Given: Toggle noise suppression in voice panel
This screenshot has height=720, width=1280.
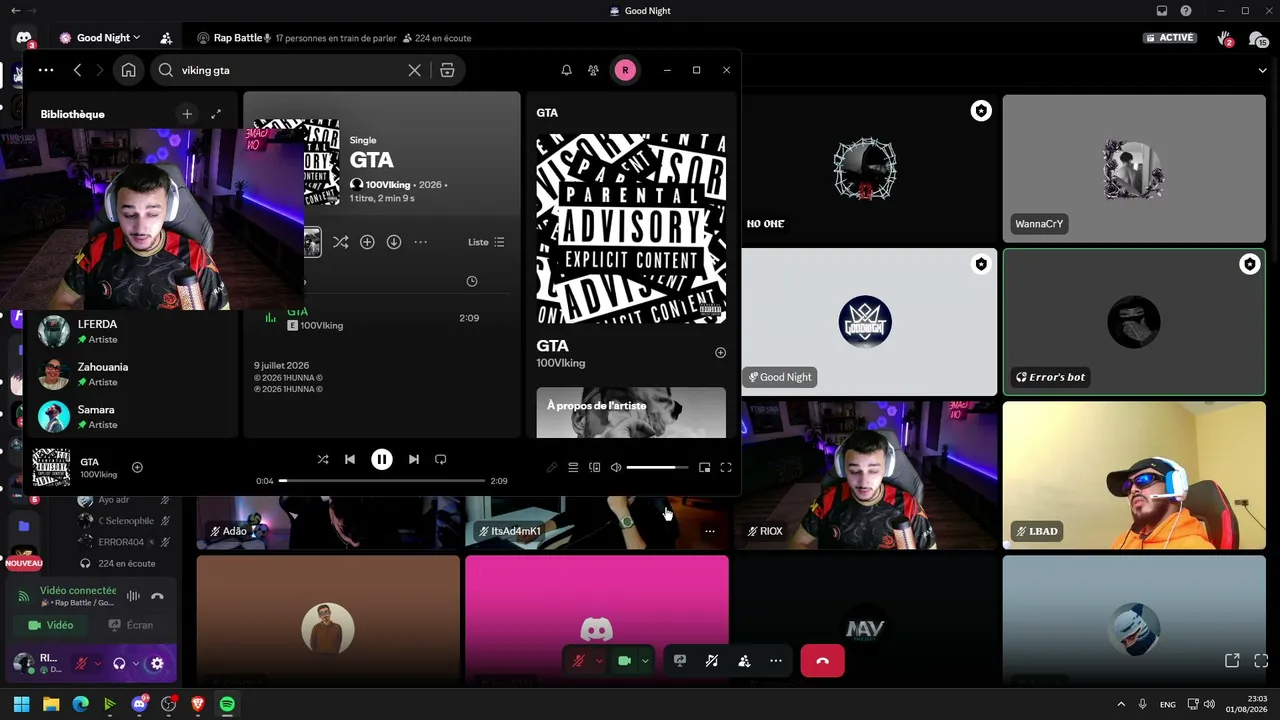Looking at the screenshot, I should [x=133, y=596].
